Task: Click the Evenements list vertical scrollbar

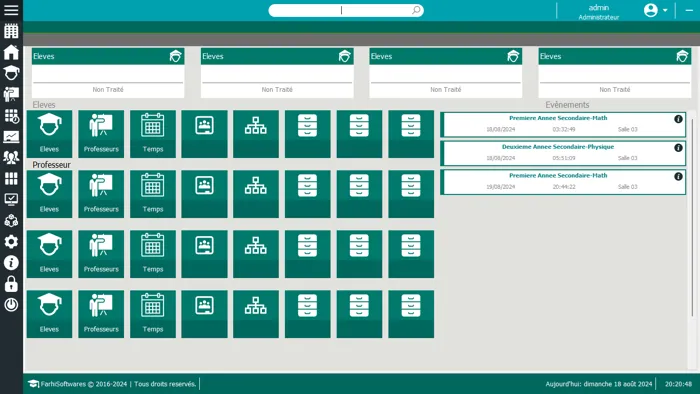Action: [x=693, y=241]
